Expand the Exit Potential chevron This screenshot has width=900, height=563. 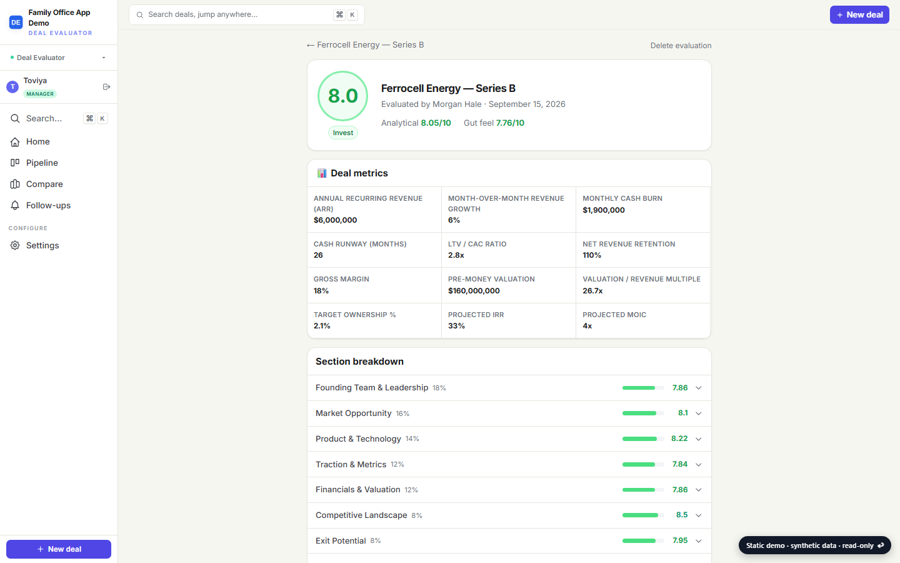pyautogui.click(x=699, y=541)
